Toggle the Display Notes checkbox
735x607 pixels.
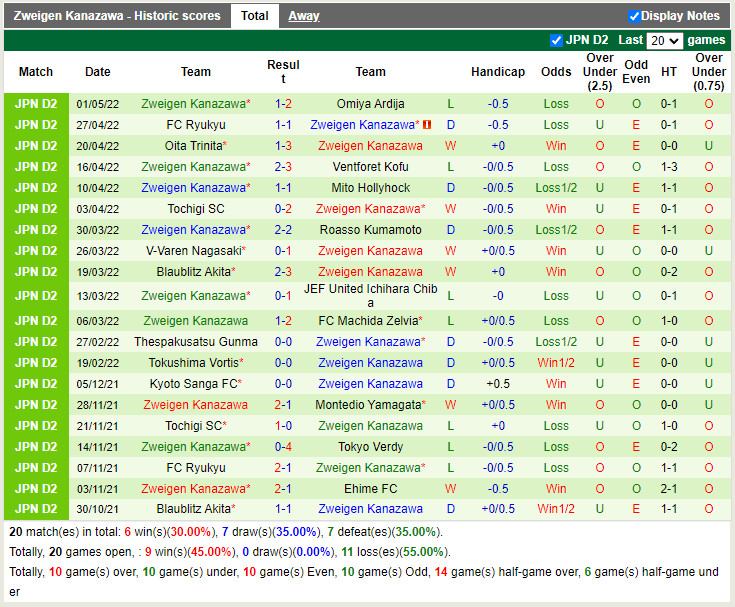click(634, 16)
